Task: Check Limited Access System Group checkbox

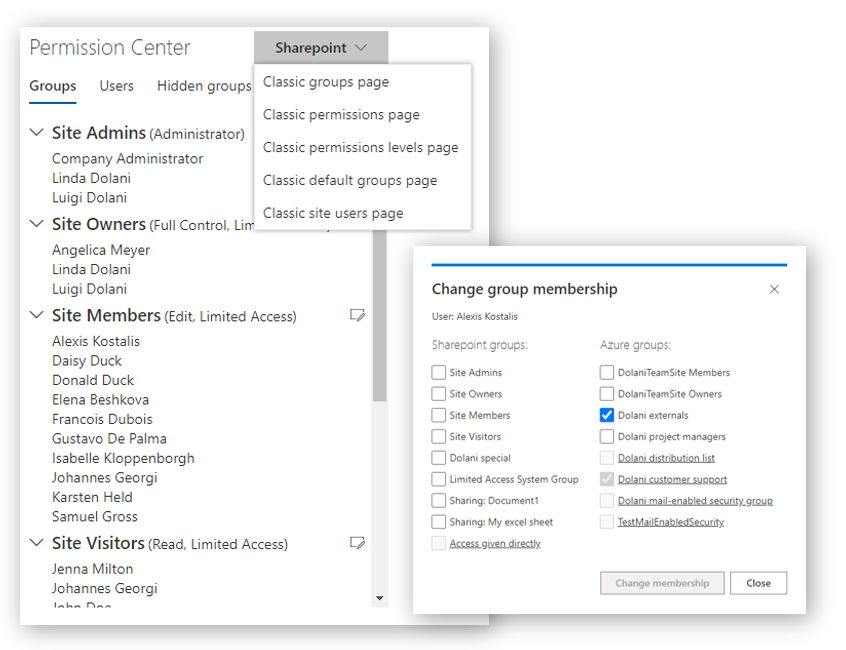Action: click(x=439, y=479)
